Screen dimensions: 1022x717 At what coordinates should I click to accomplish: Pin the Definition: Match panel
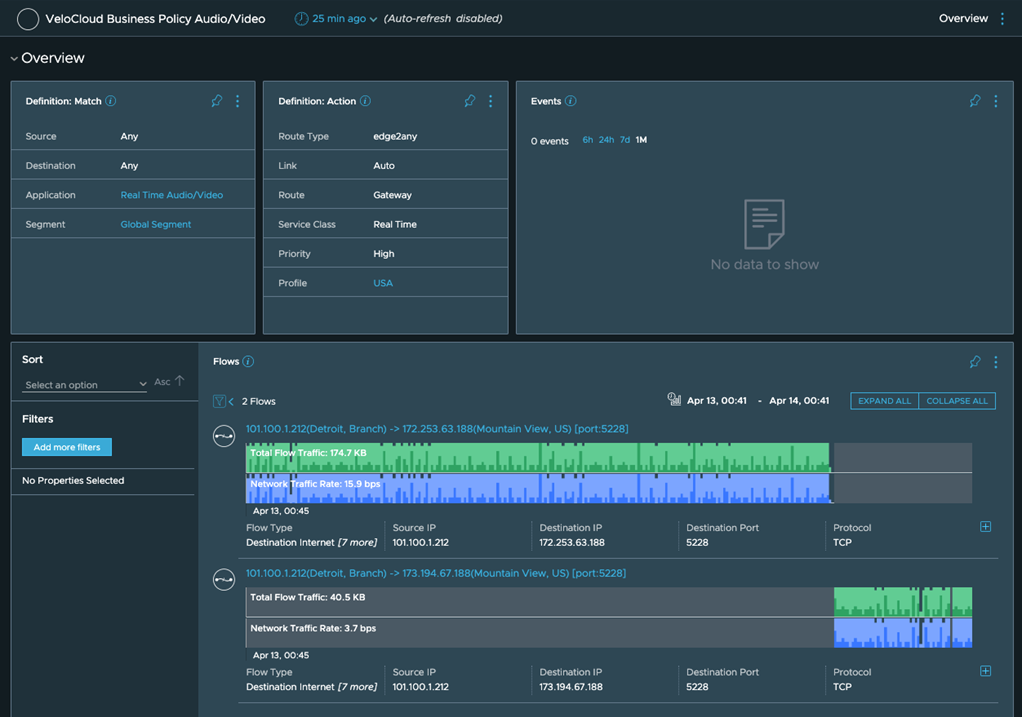click(x=217, y=101)
